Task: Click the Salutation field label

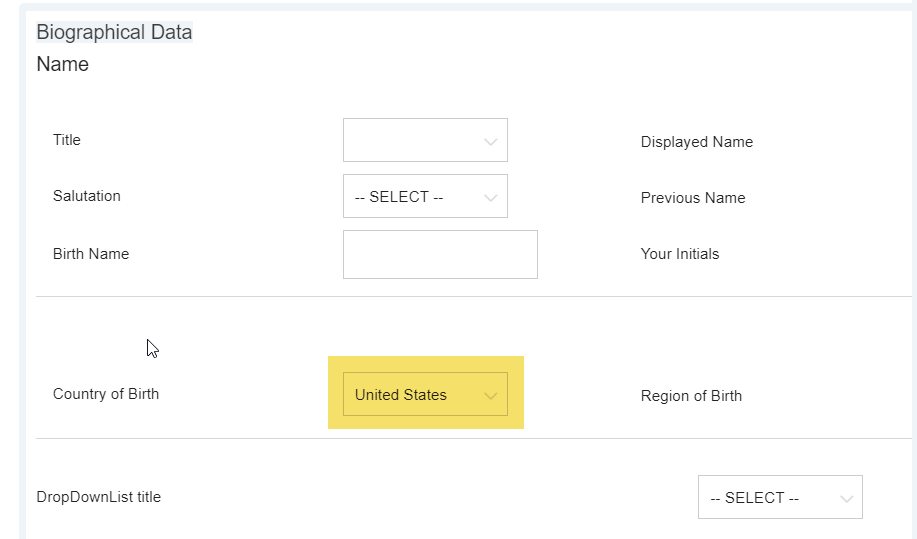Action: (x=87, y=196)
